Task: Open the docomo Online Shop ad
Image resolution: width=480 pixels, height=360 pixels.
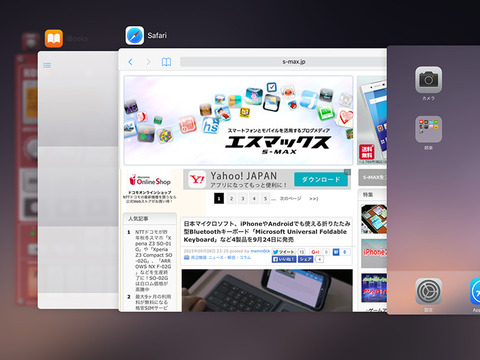Action: (x=150, y=187)
